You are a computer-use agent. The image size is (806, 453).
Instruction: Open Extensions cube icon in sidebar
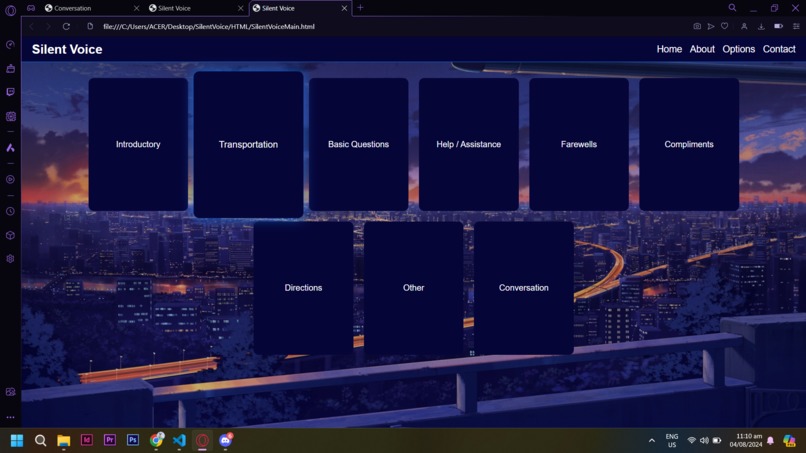click(x=10, y=235)
